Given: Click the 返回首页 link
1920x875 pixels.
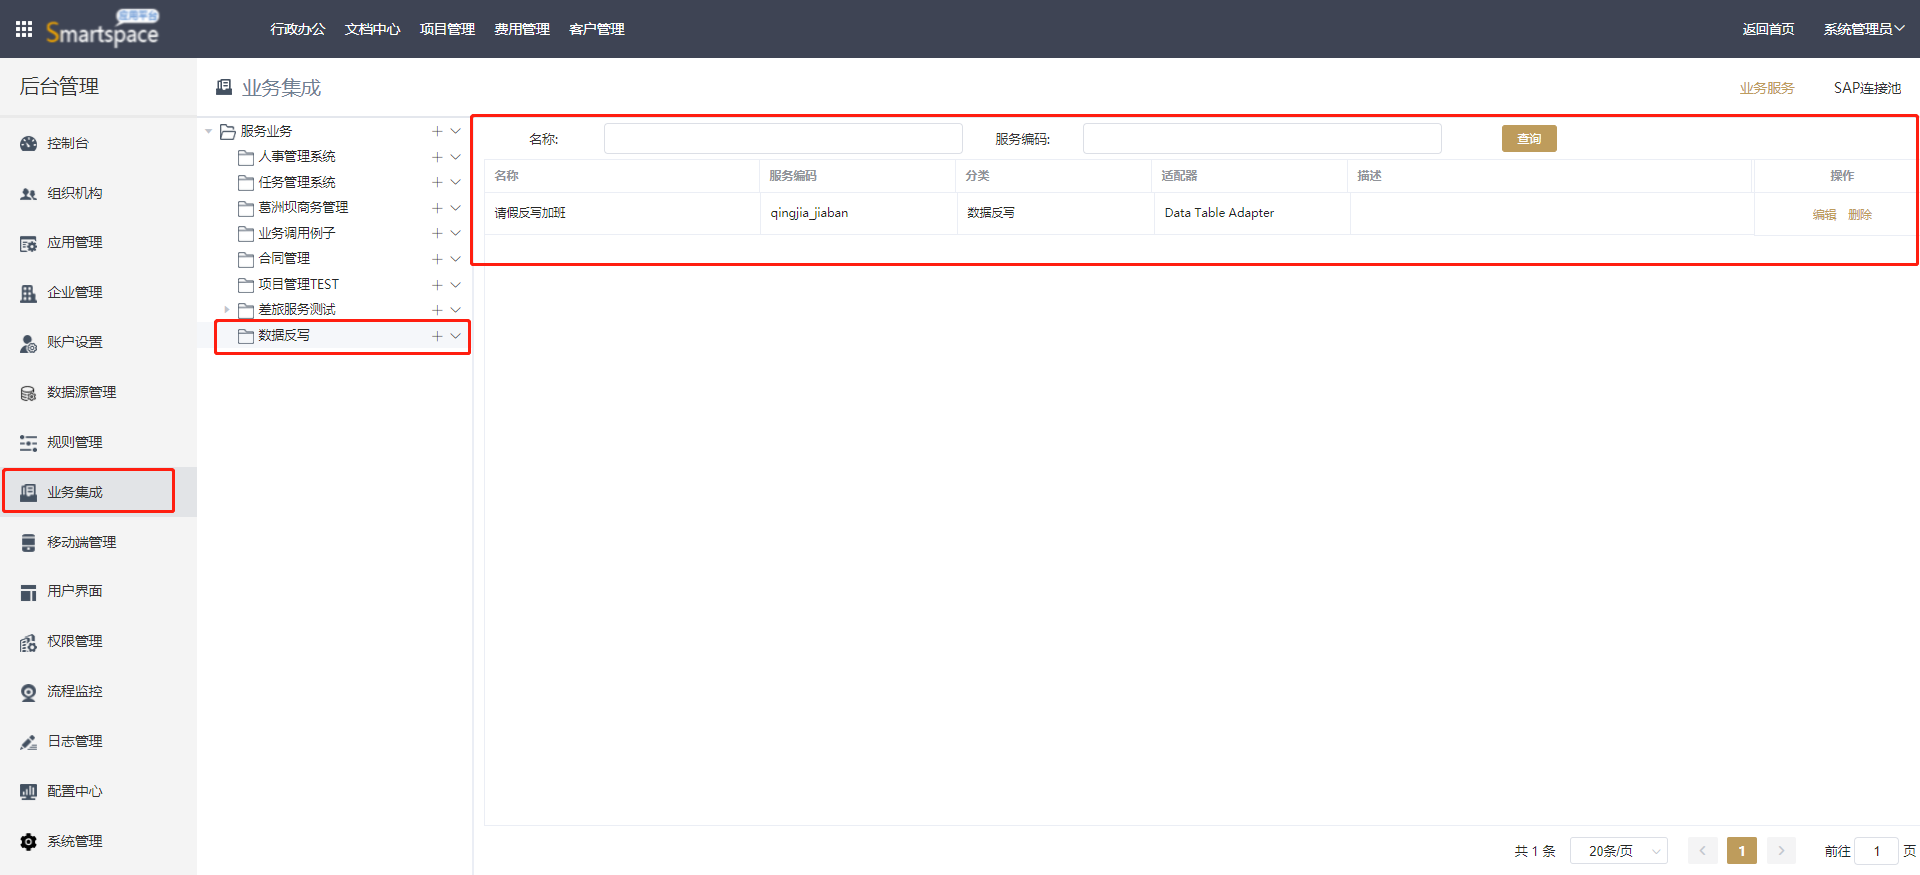Looking at the screenshot, I should coord(1768,29).
